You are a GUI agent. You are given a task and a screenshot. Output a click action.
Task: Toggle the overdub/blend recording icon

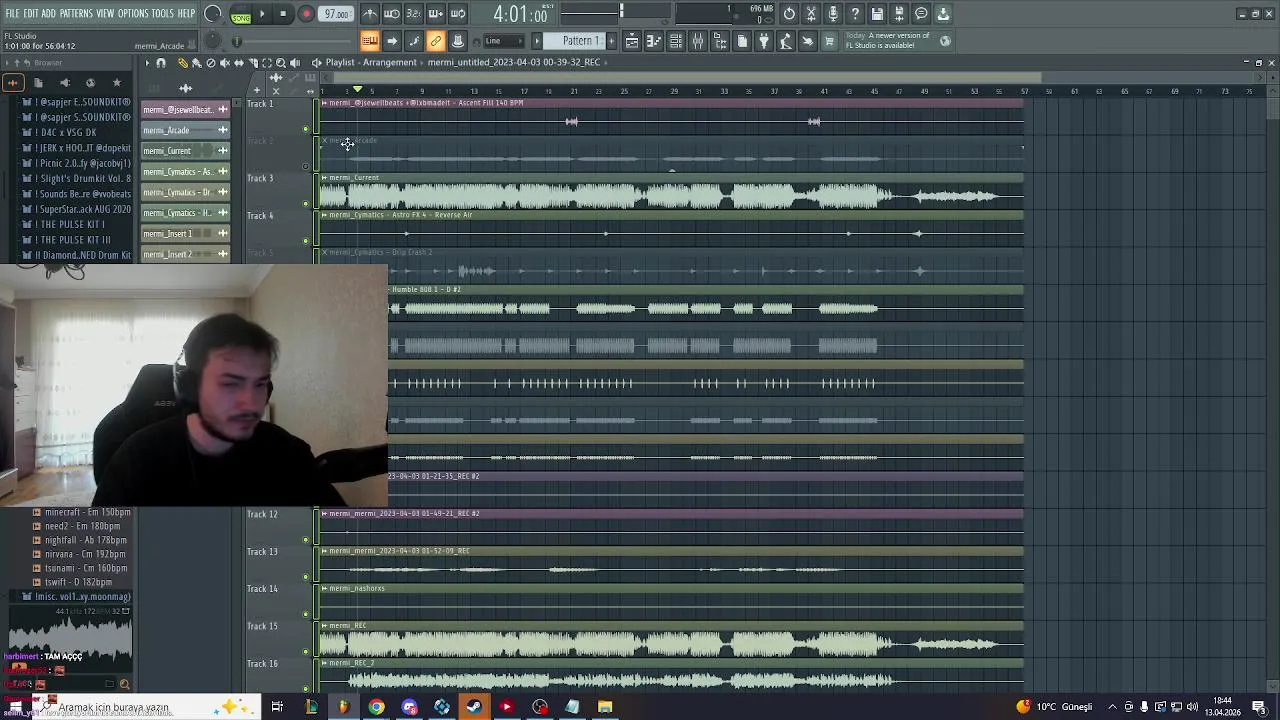point(436,14)
